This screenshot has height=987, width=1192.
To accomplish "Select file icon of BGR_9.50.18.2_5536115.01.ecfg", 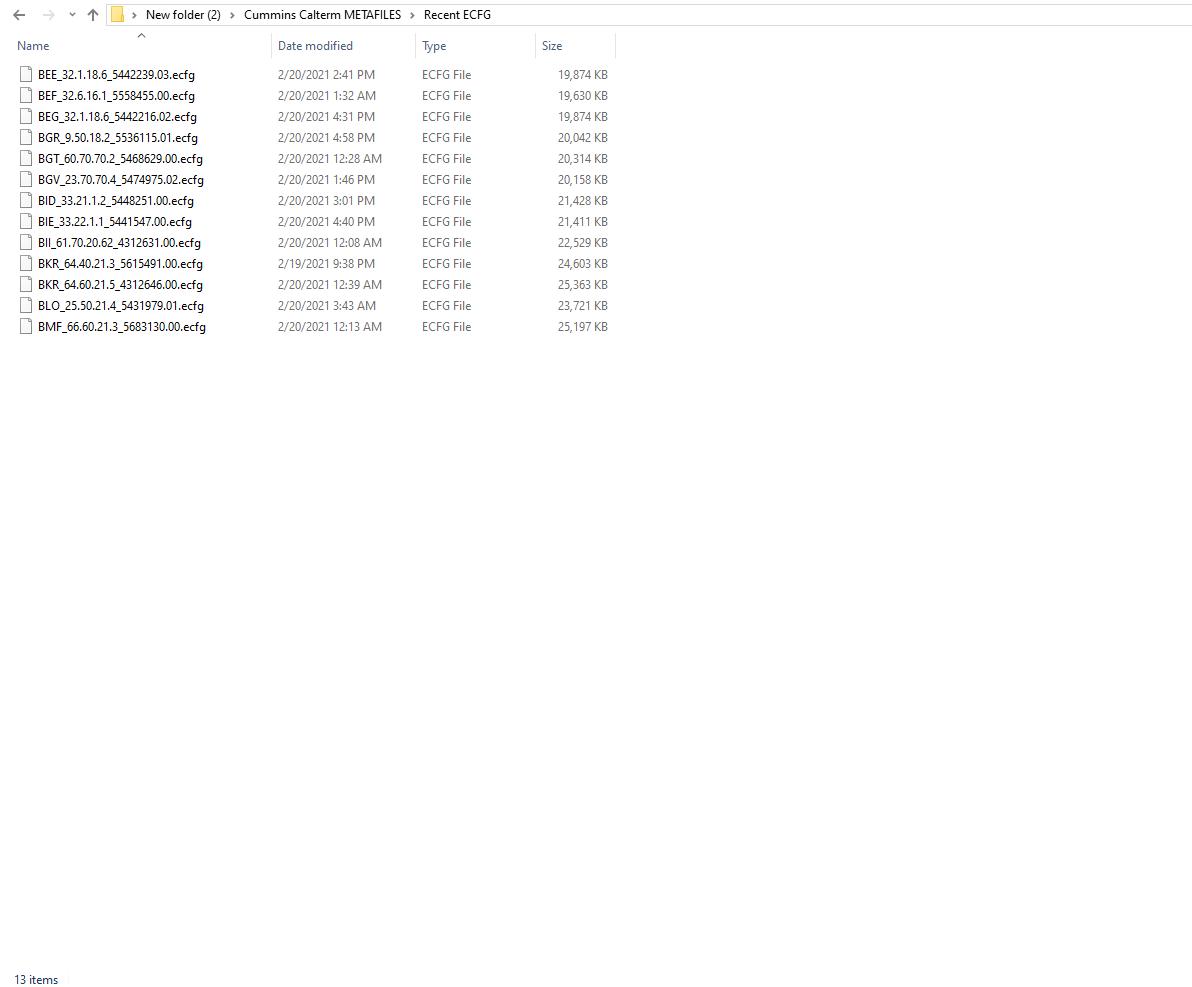I will tap(26, 138).
